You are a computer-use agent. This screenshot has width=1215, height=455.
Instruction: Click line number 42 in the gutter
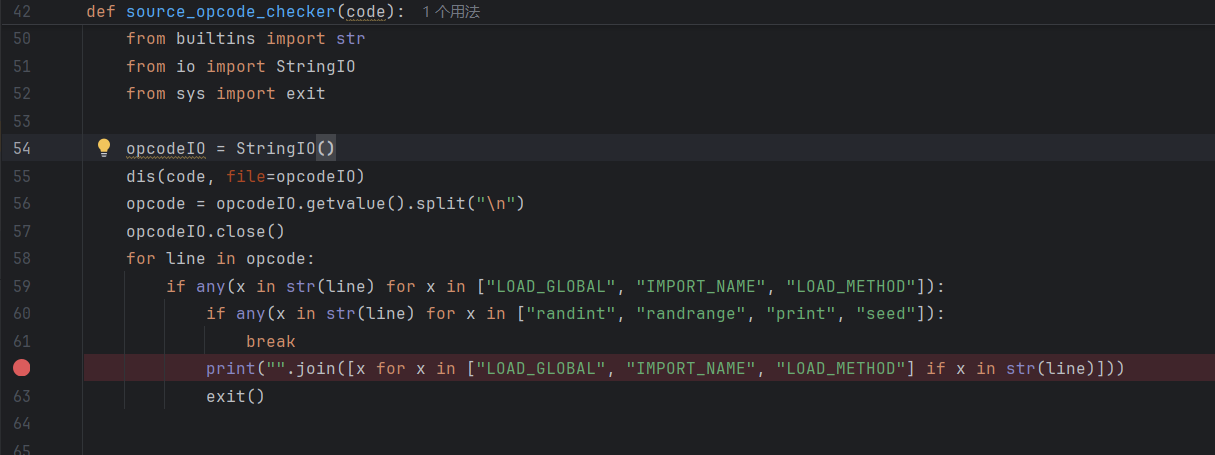click(x=22, y=12)
